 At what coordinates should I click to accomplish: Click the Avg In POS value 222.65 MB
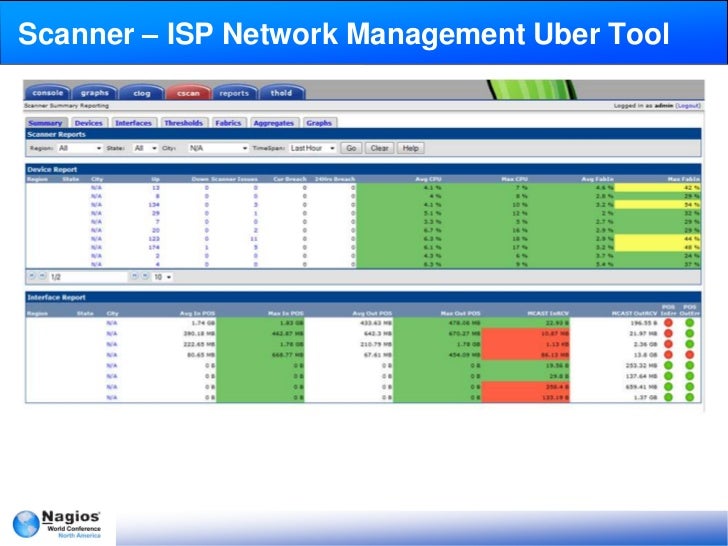click(x=199, y=344)
